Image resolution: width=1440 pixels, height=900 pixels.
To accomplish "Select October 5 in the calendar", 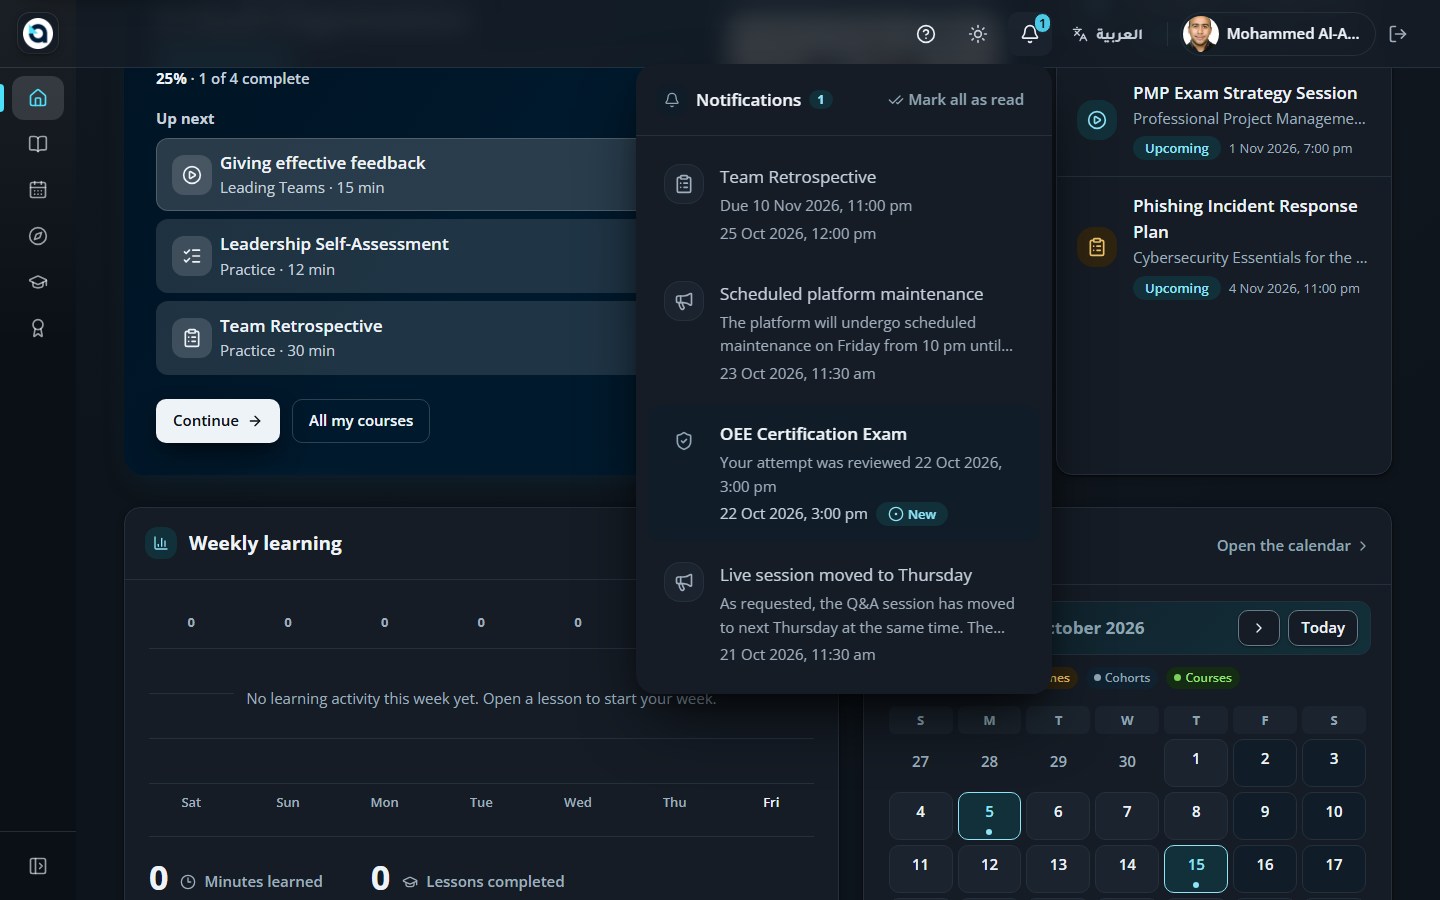I will pos(989,816).
